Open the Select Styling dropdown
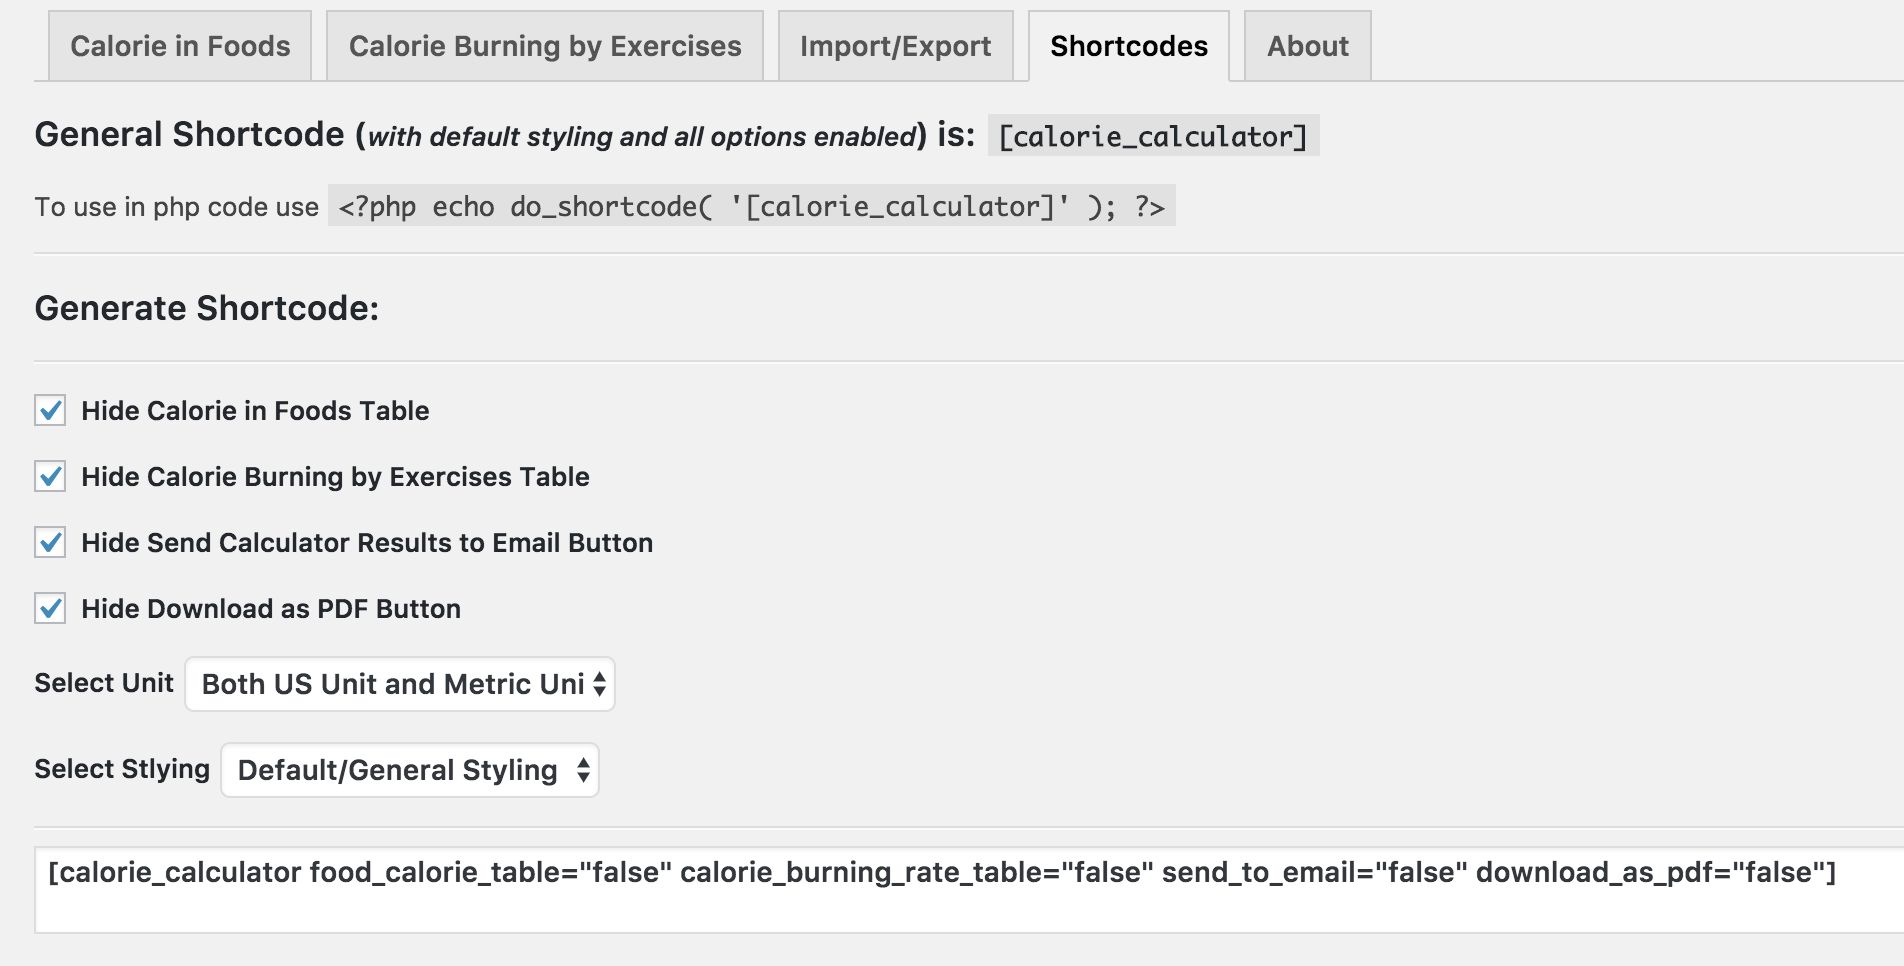This screenshot has height=966, width=1904. click(x=410, y=770)
